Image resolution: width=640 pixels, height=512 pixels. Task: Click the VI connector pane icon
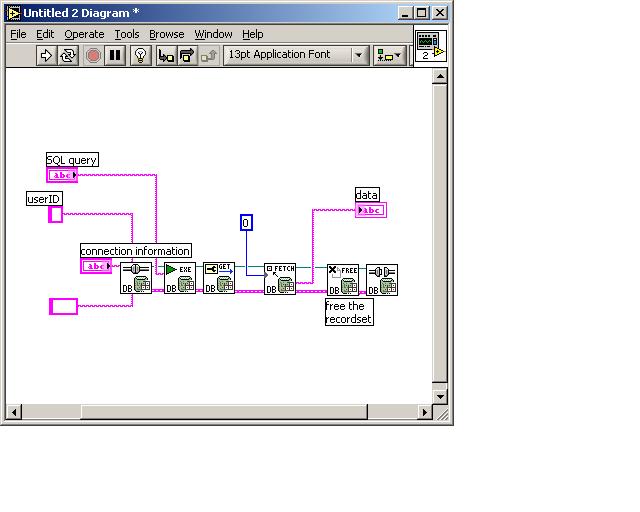point(430,45)
